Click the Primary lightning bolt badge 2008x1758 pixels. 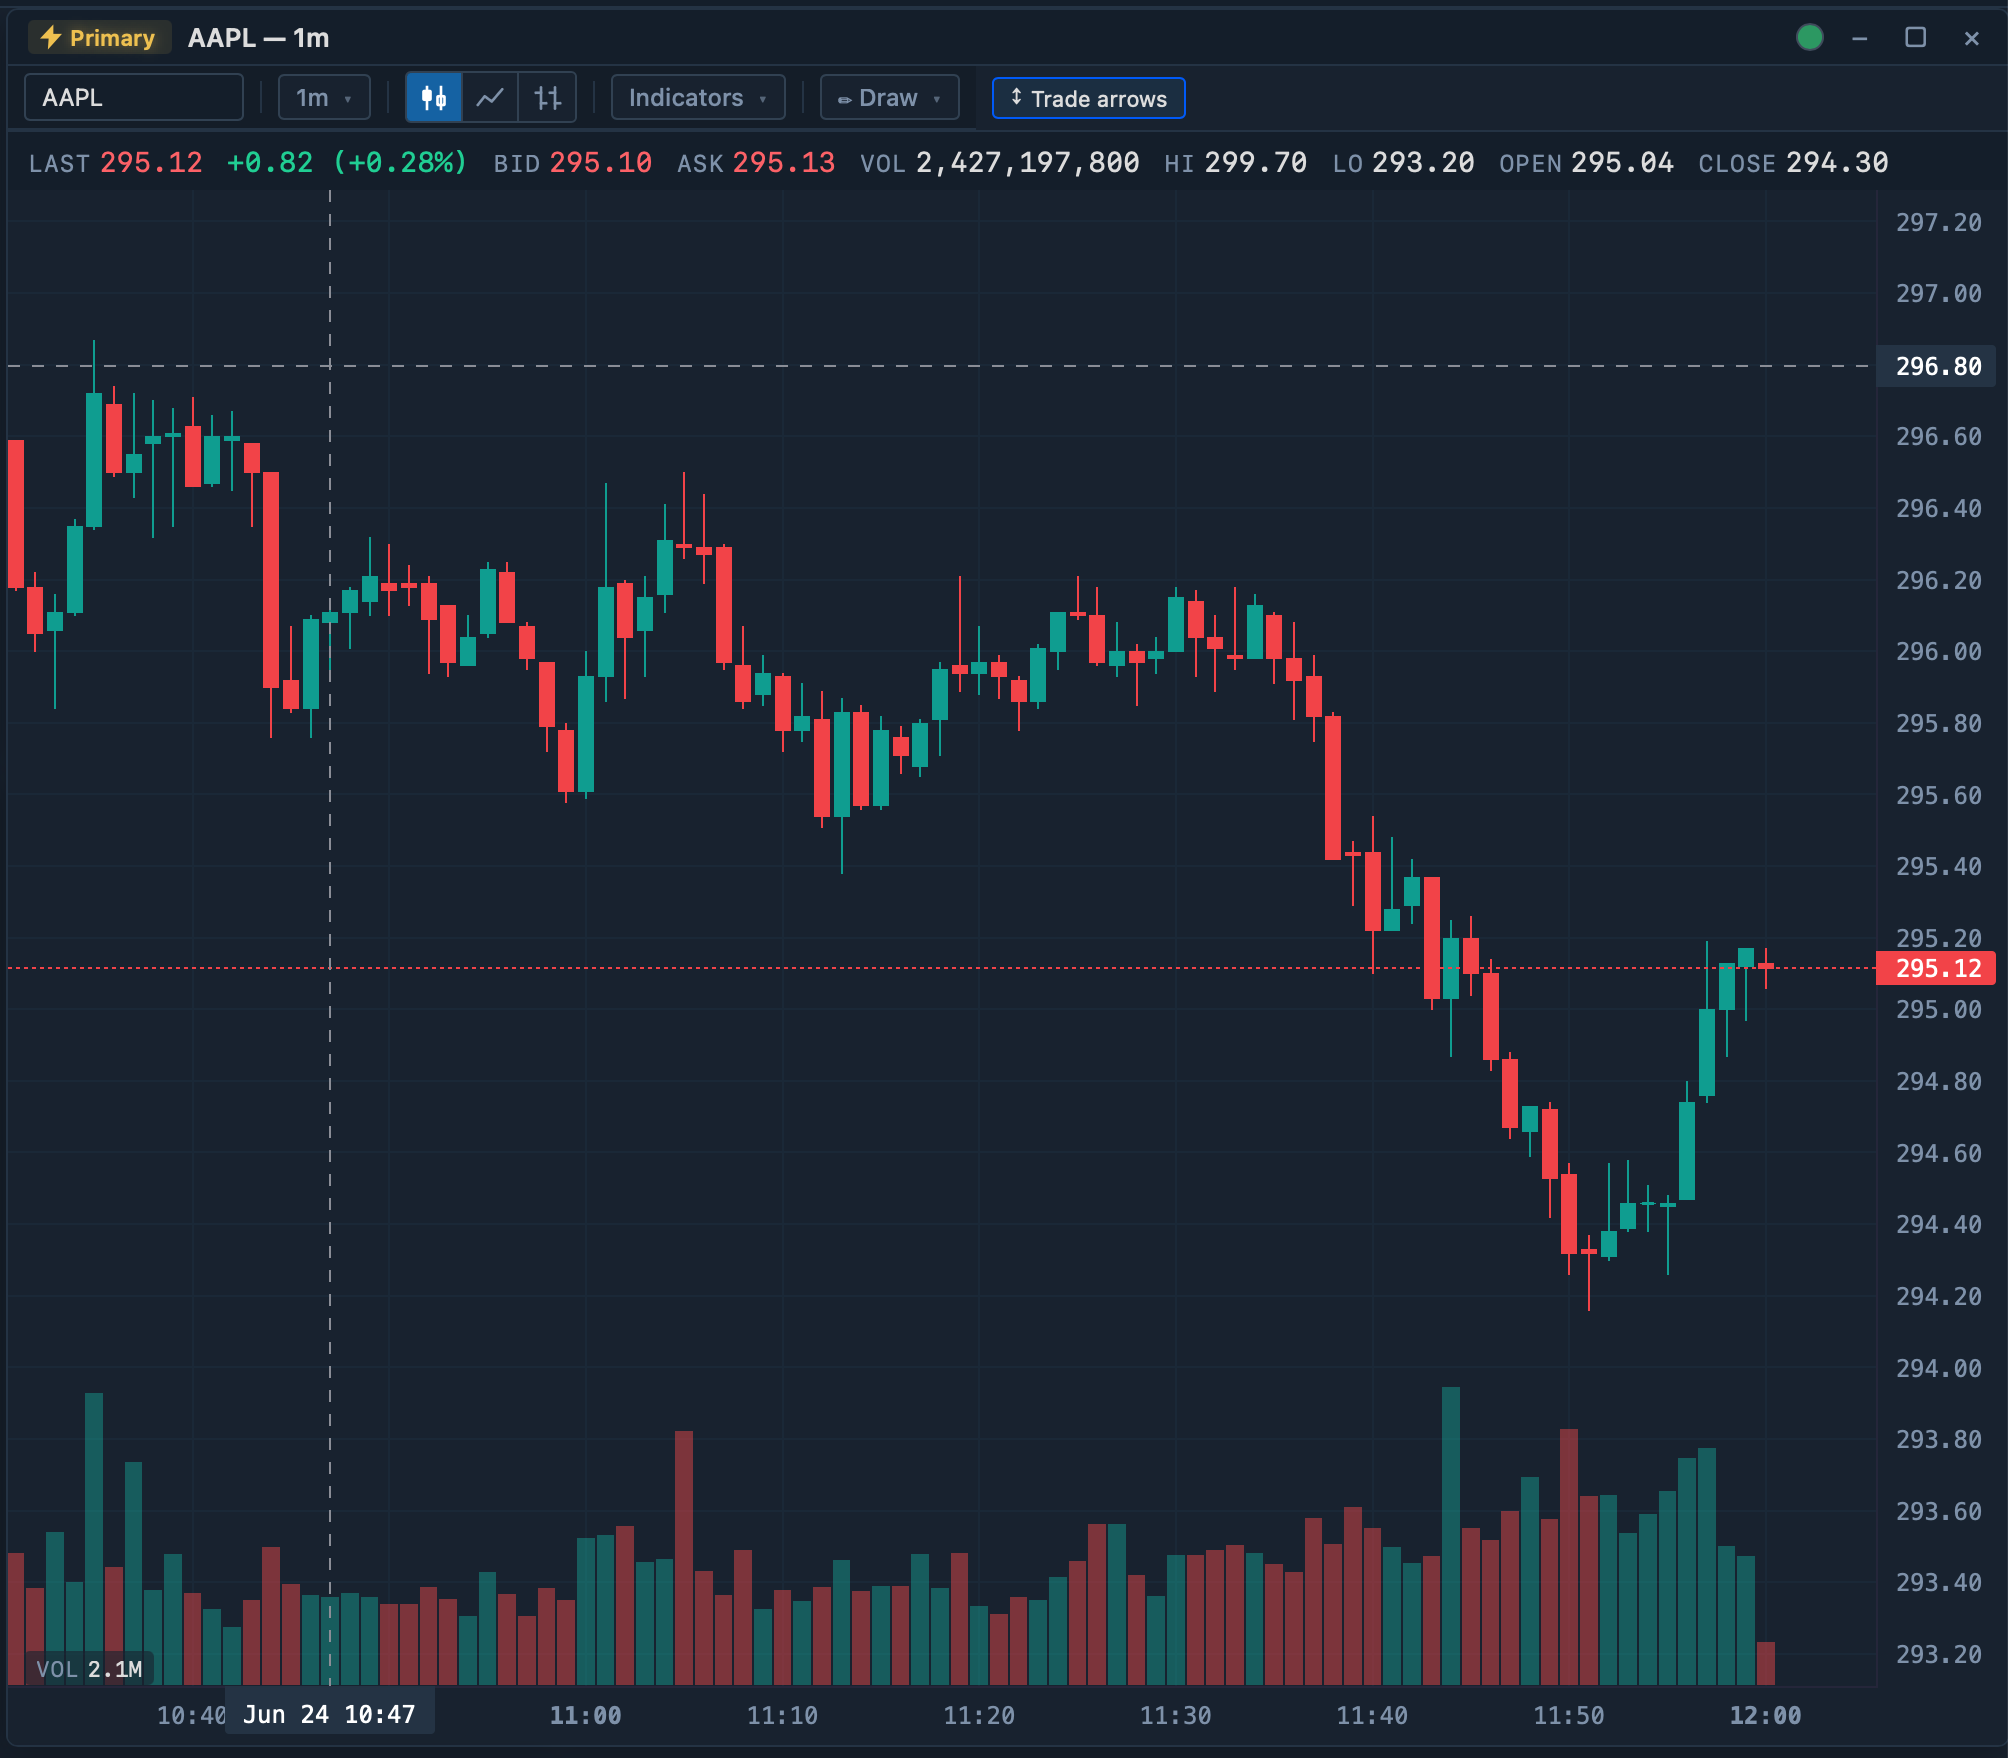coord(98,38)
